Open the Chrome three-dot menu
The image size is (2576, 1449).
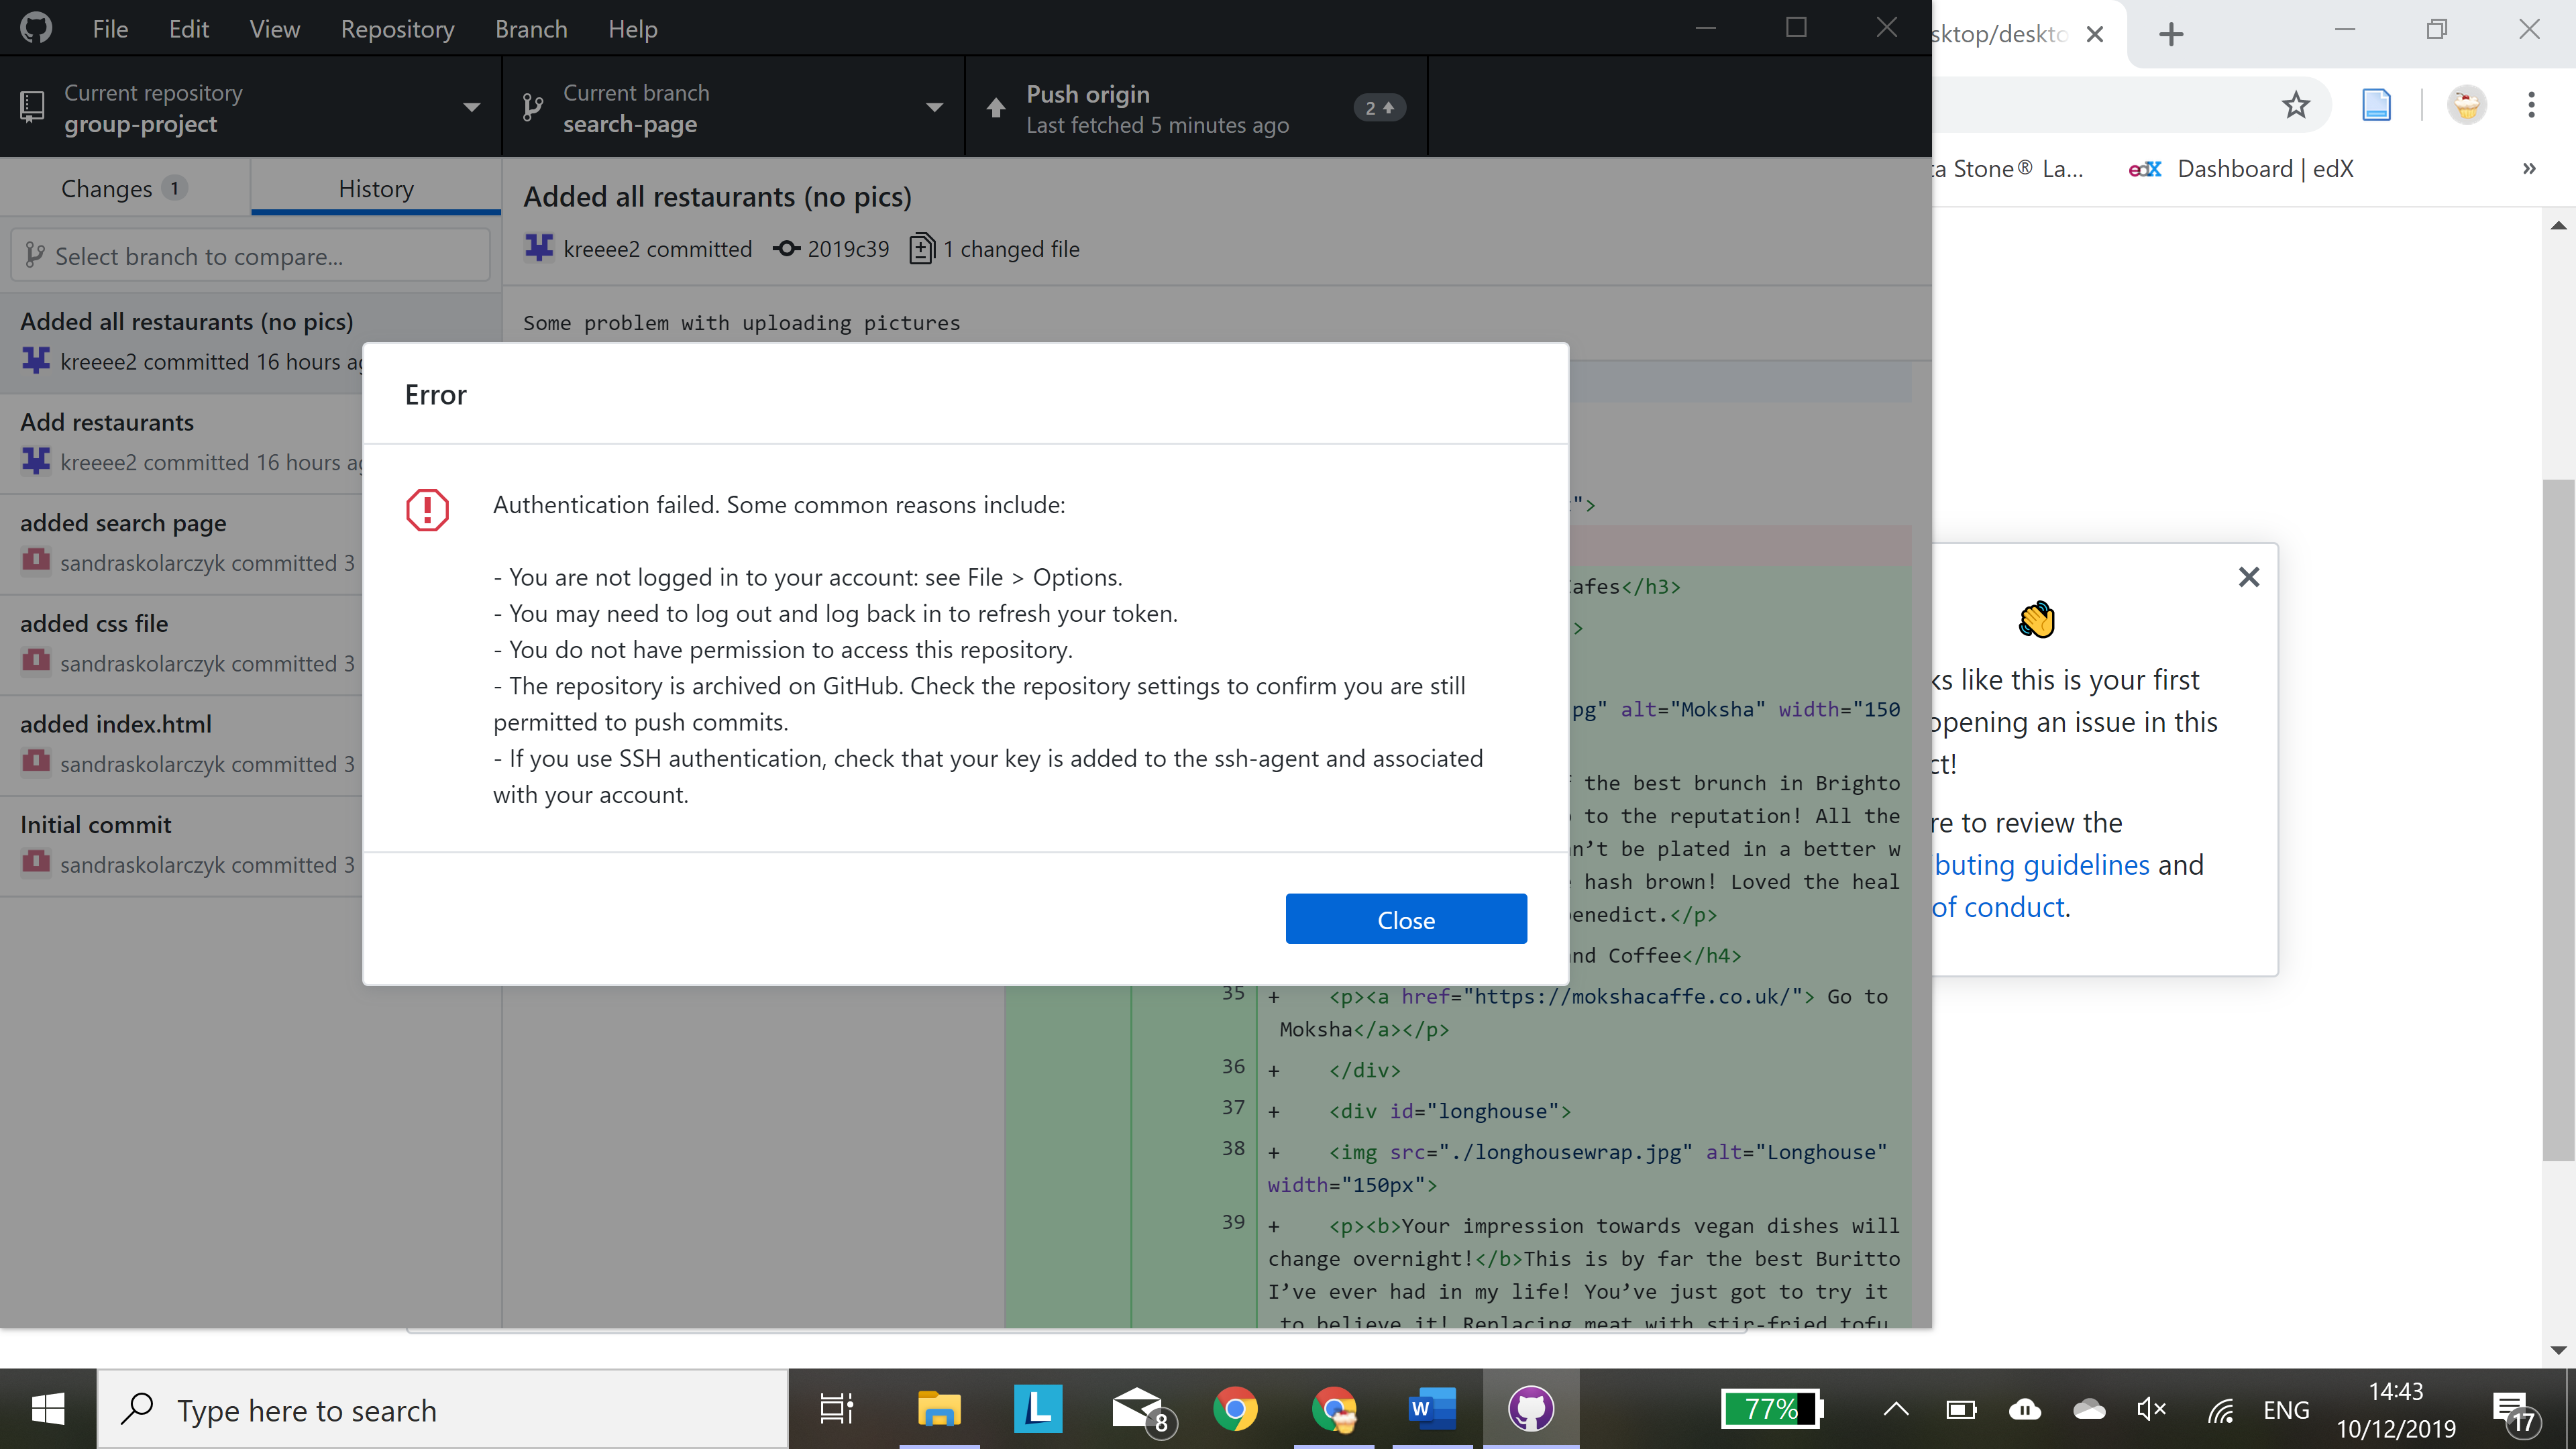[x=2531, y=105]
